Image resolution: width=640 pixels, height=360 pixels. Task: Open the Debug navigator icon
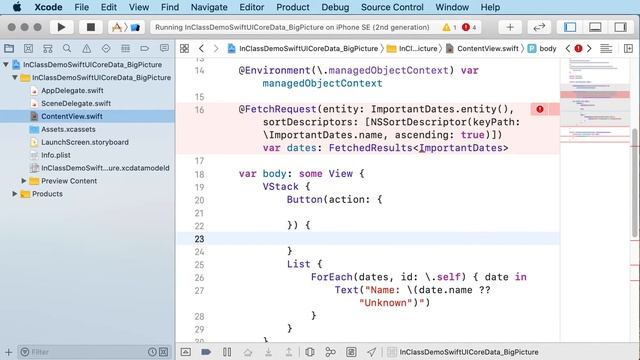(x=125, y=49)
